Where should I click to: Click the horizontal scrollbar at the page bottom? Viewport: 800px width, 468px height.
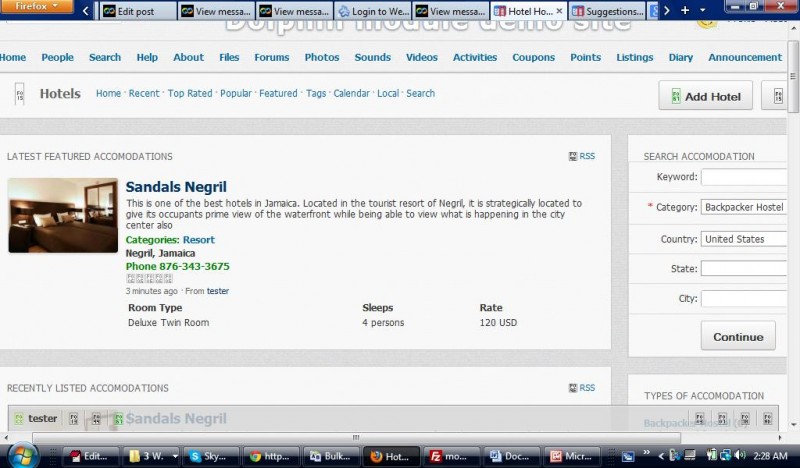coord(356,437)
